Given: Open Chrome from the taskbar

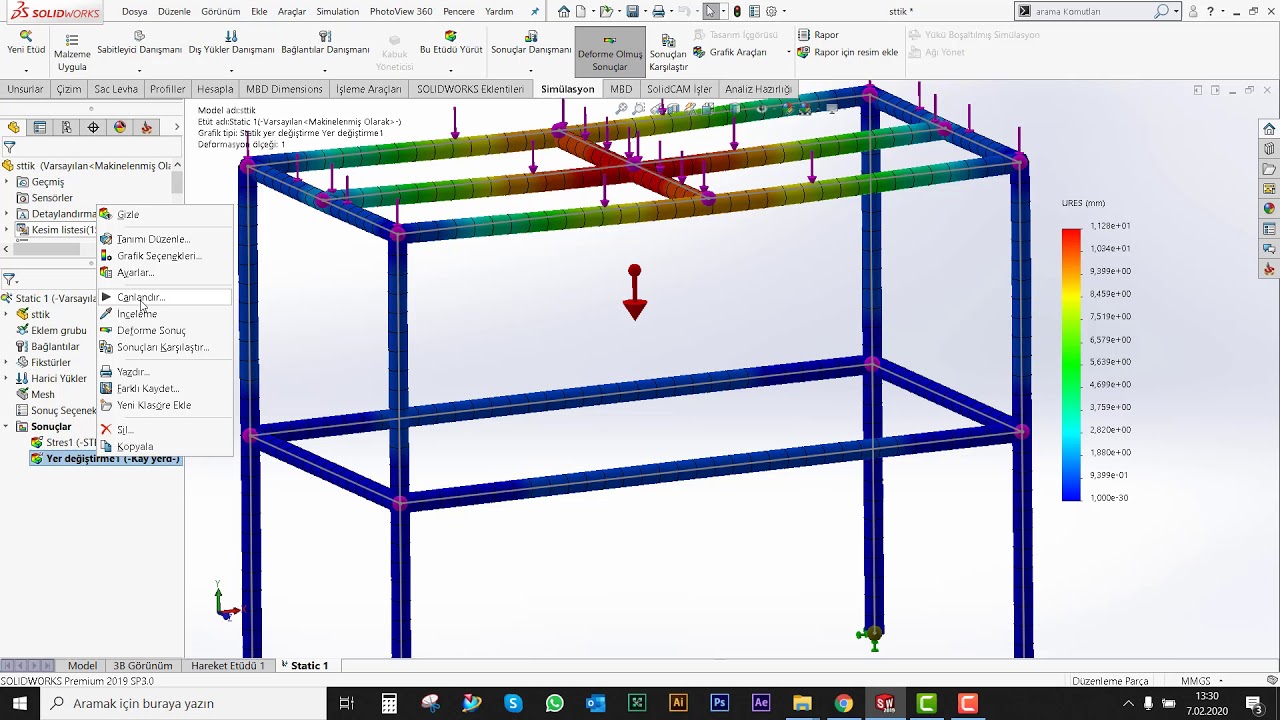Looking at the screenshot, I should click(x=843, y=703).
